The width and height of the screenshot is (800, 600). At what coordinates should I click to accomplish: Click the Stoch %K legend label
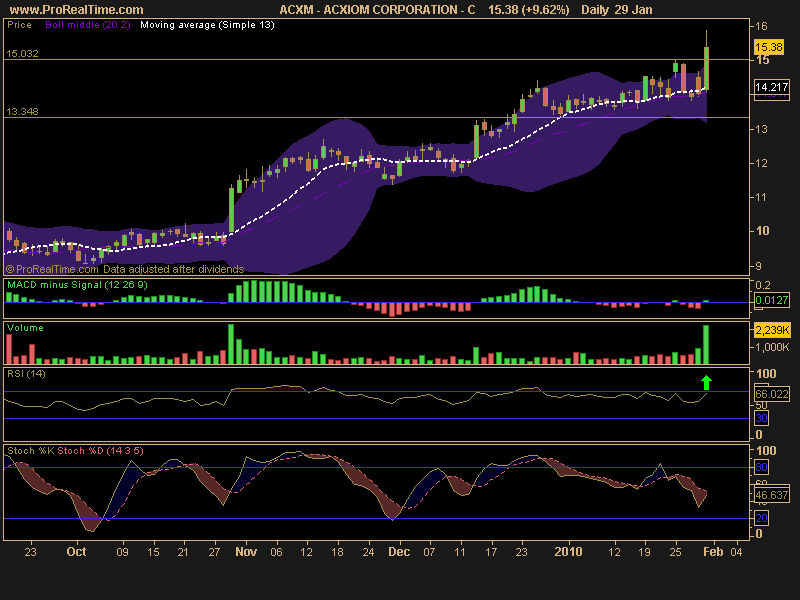click(31, 451)
